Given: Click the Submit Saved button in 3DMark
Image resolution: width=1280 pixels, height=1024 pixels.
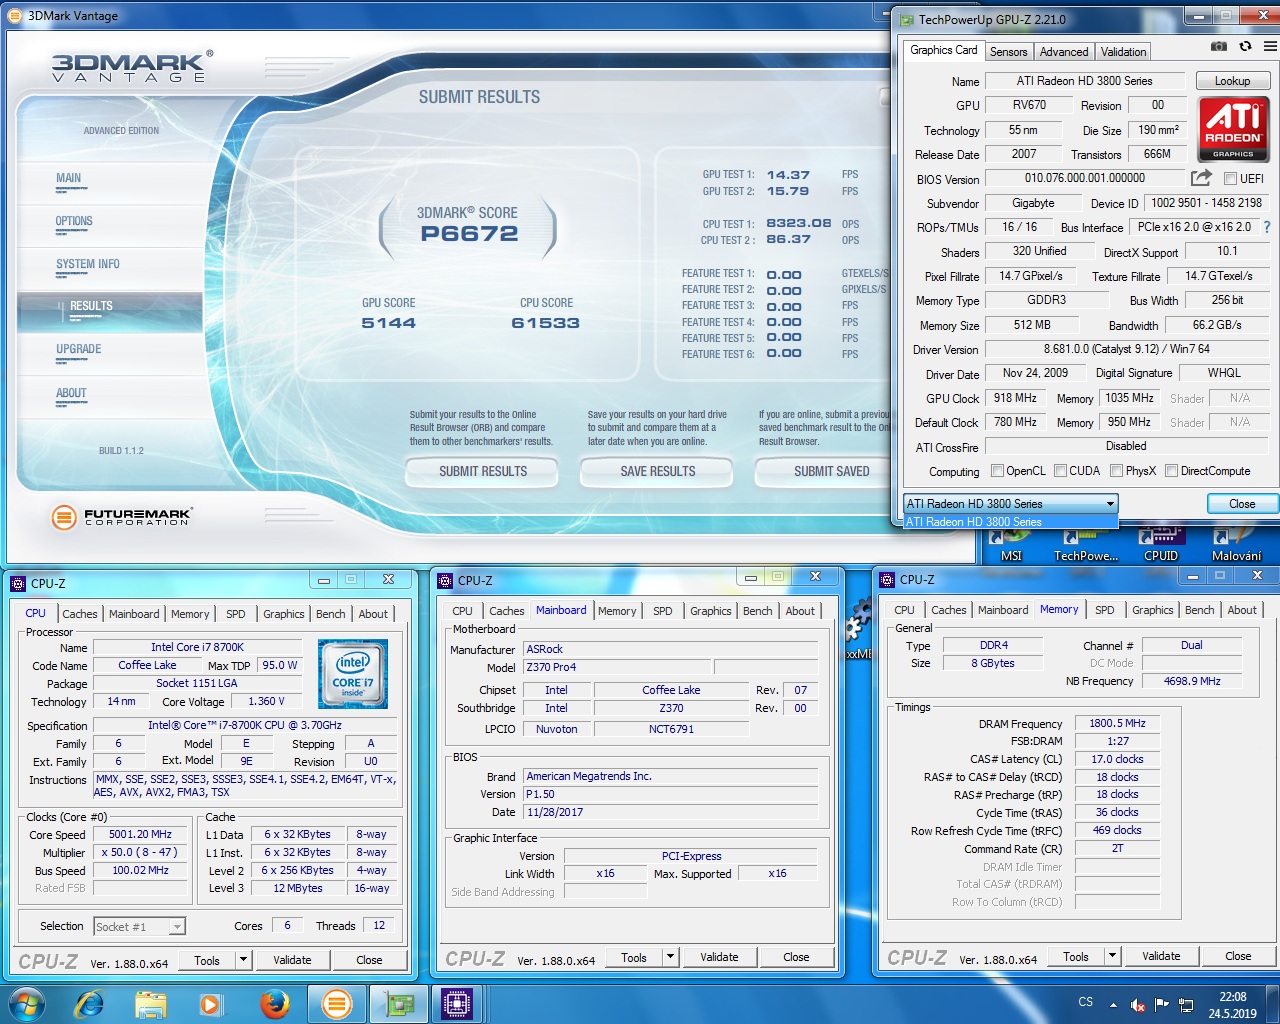Looking at the screenshot, I should [822, 471].
